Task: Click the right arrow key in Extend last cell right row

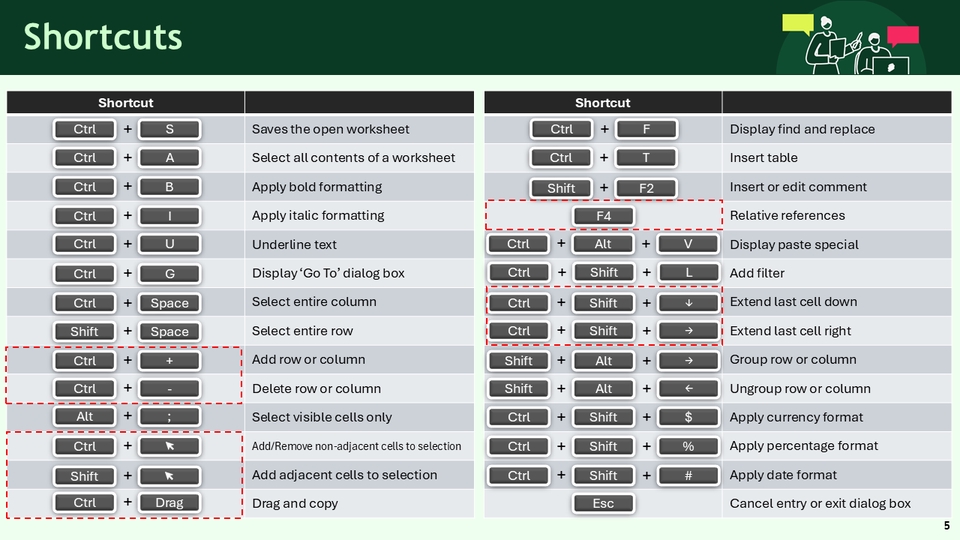Action: pos(688,331)
